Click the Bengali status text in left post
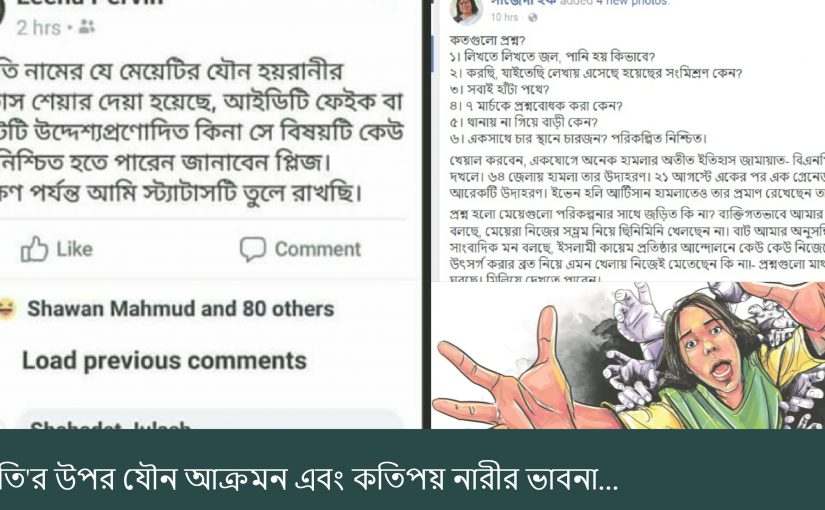The image size is (825, 510). tap(202, 132)
